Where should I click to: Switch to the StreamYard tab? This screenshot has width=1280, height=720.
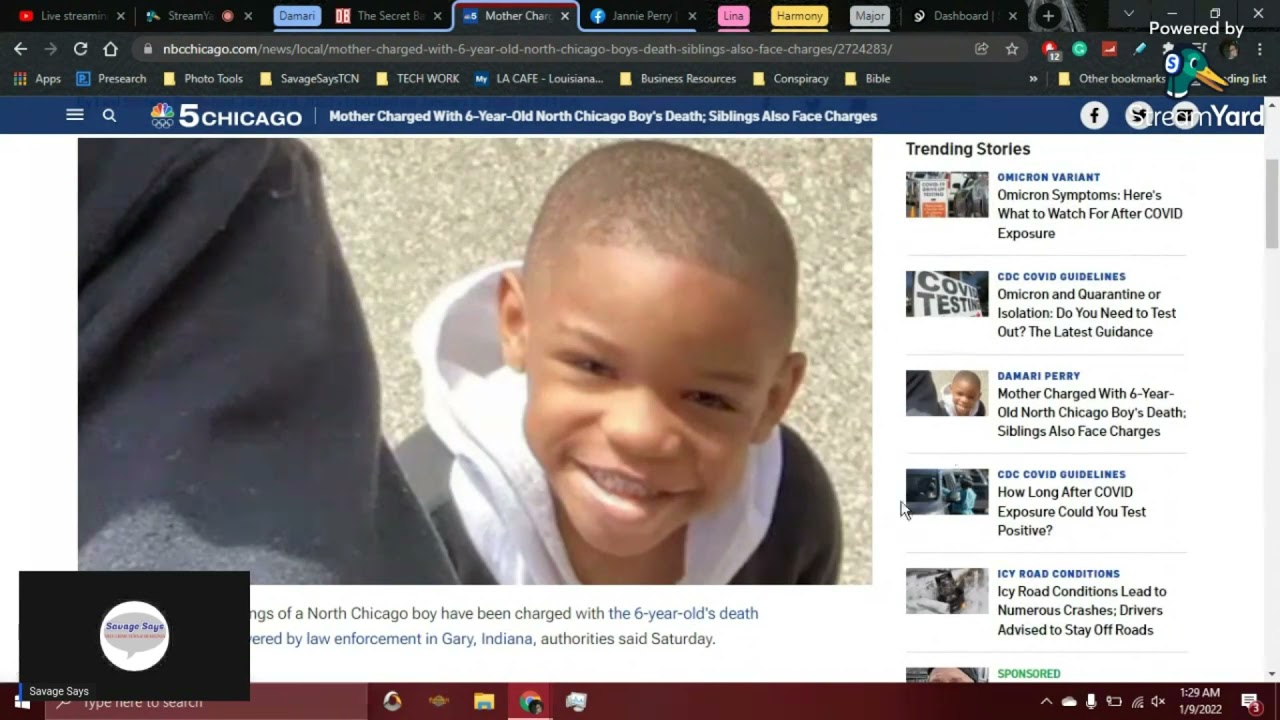[200, 16]
